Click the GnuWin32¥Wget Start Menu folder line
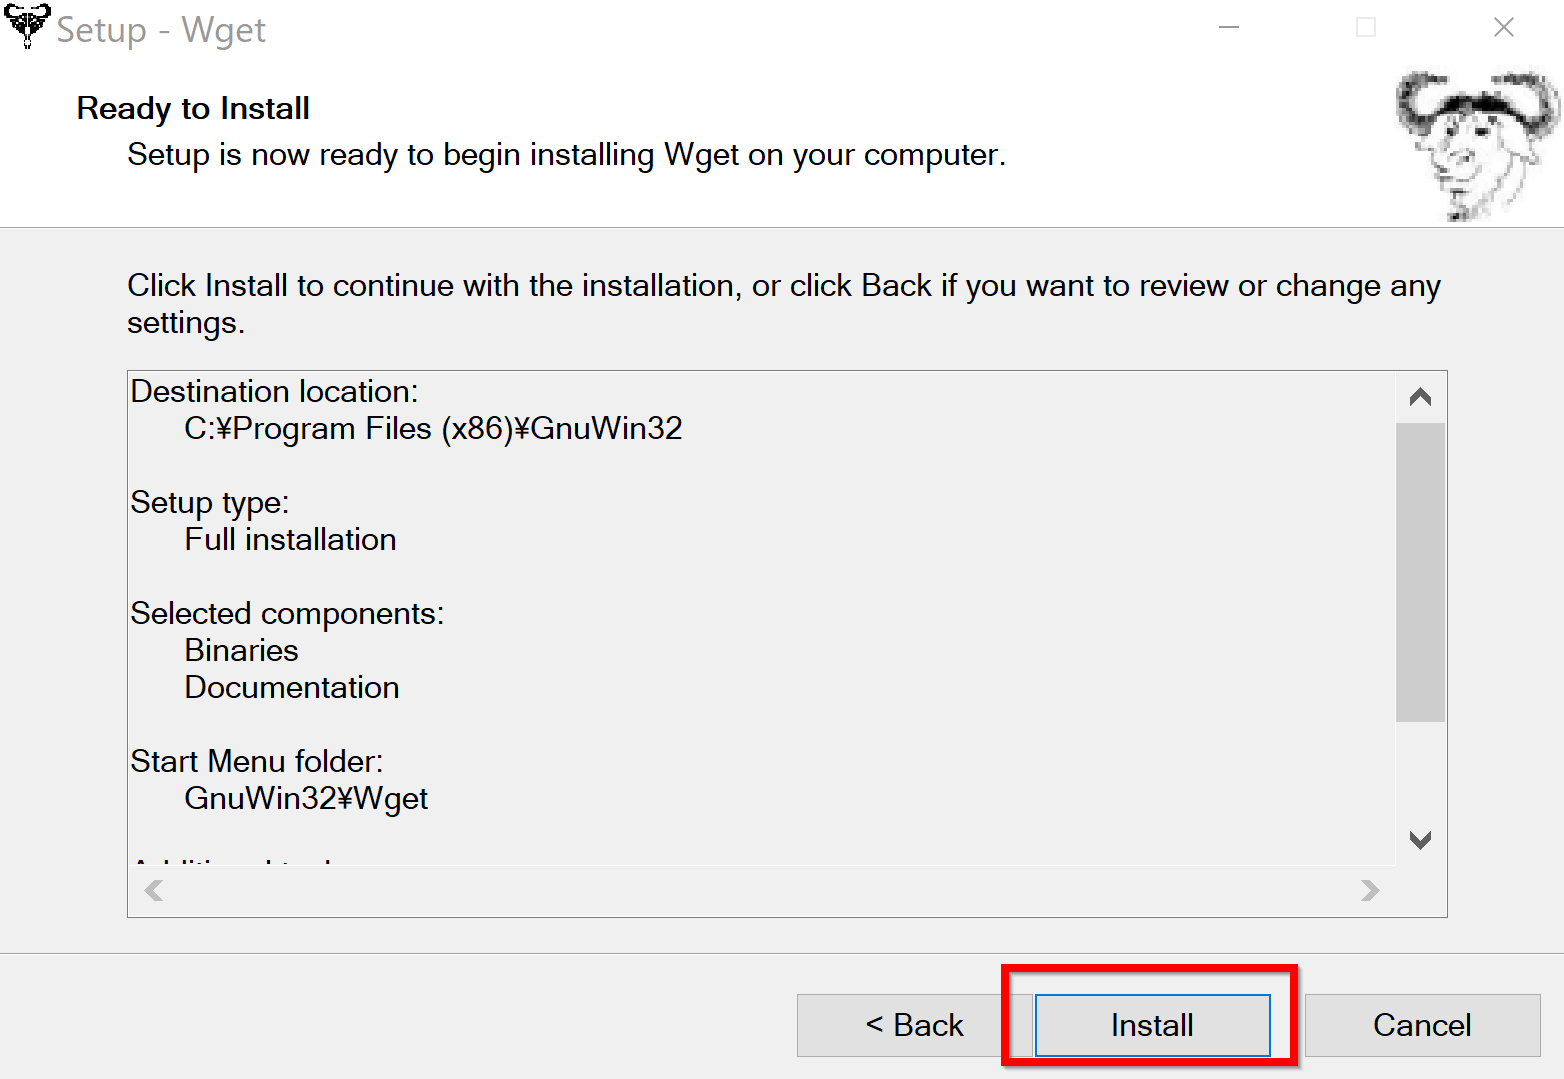 tap(306, 798)
